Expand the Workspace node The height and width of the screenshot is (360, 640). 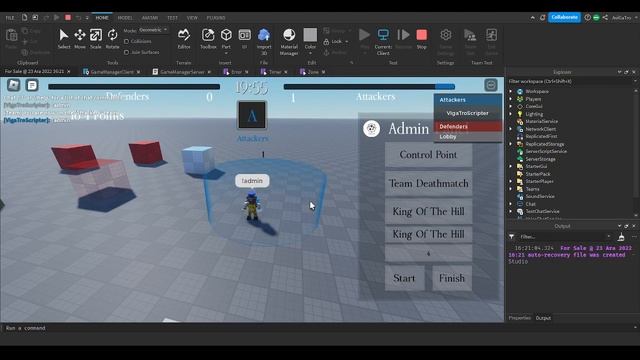(511, 91)
